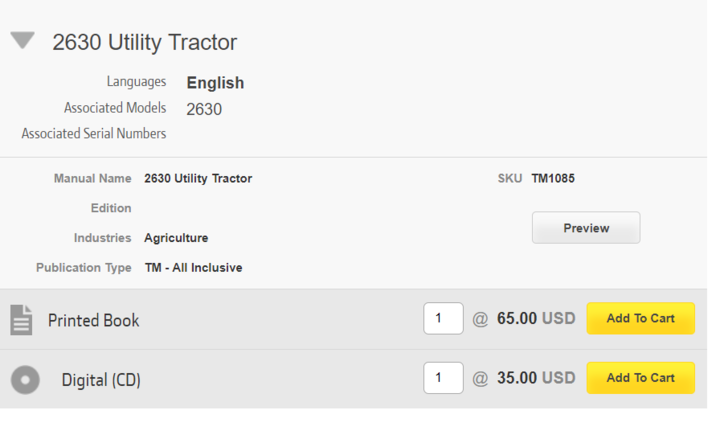Image resolution: width=720 pixels, height=439 pixels.
Task: Click the Agriculture industry value
Action: [176, 238]
